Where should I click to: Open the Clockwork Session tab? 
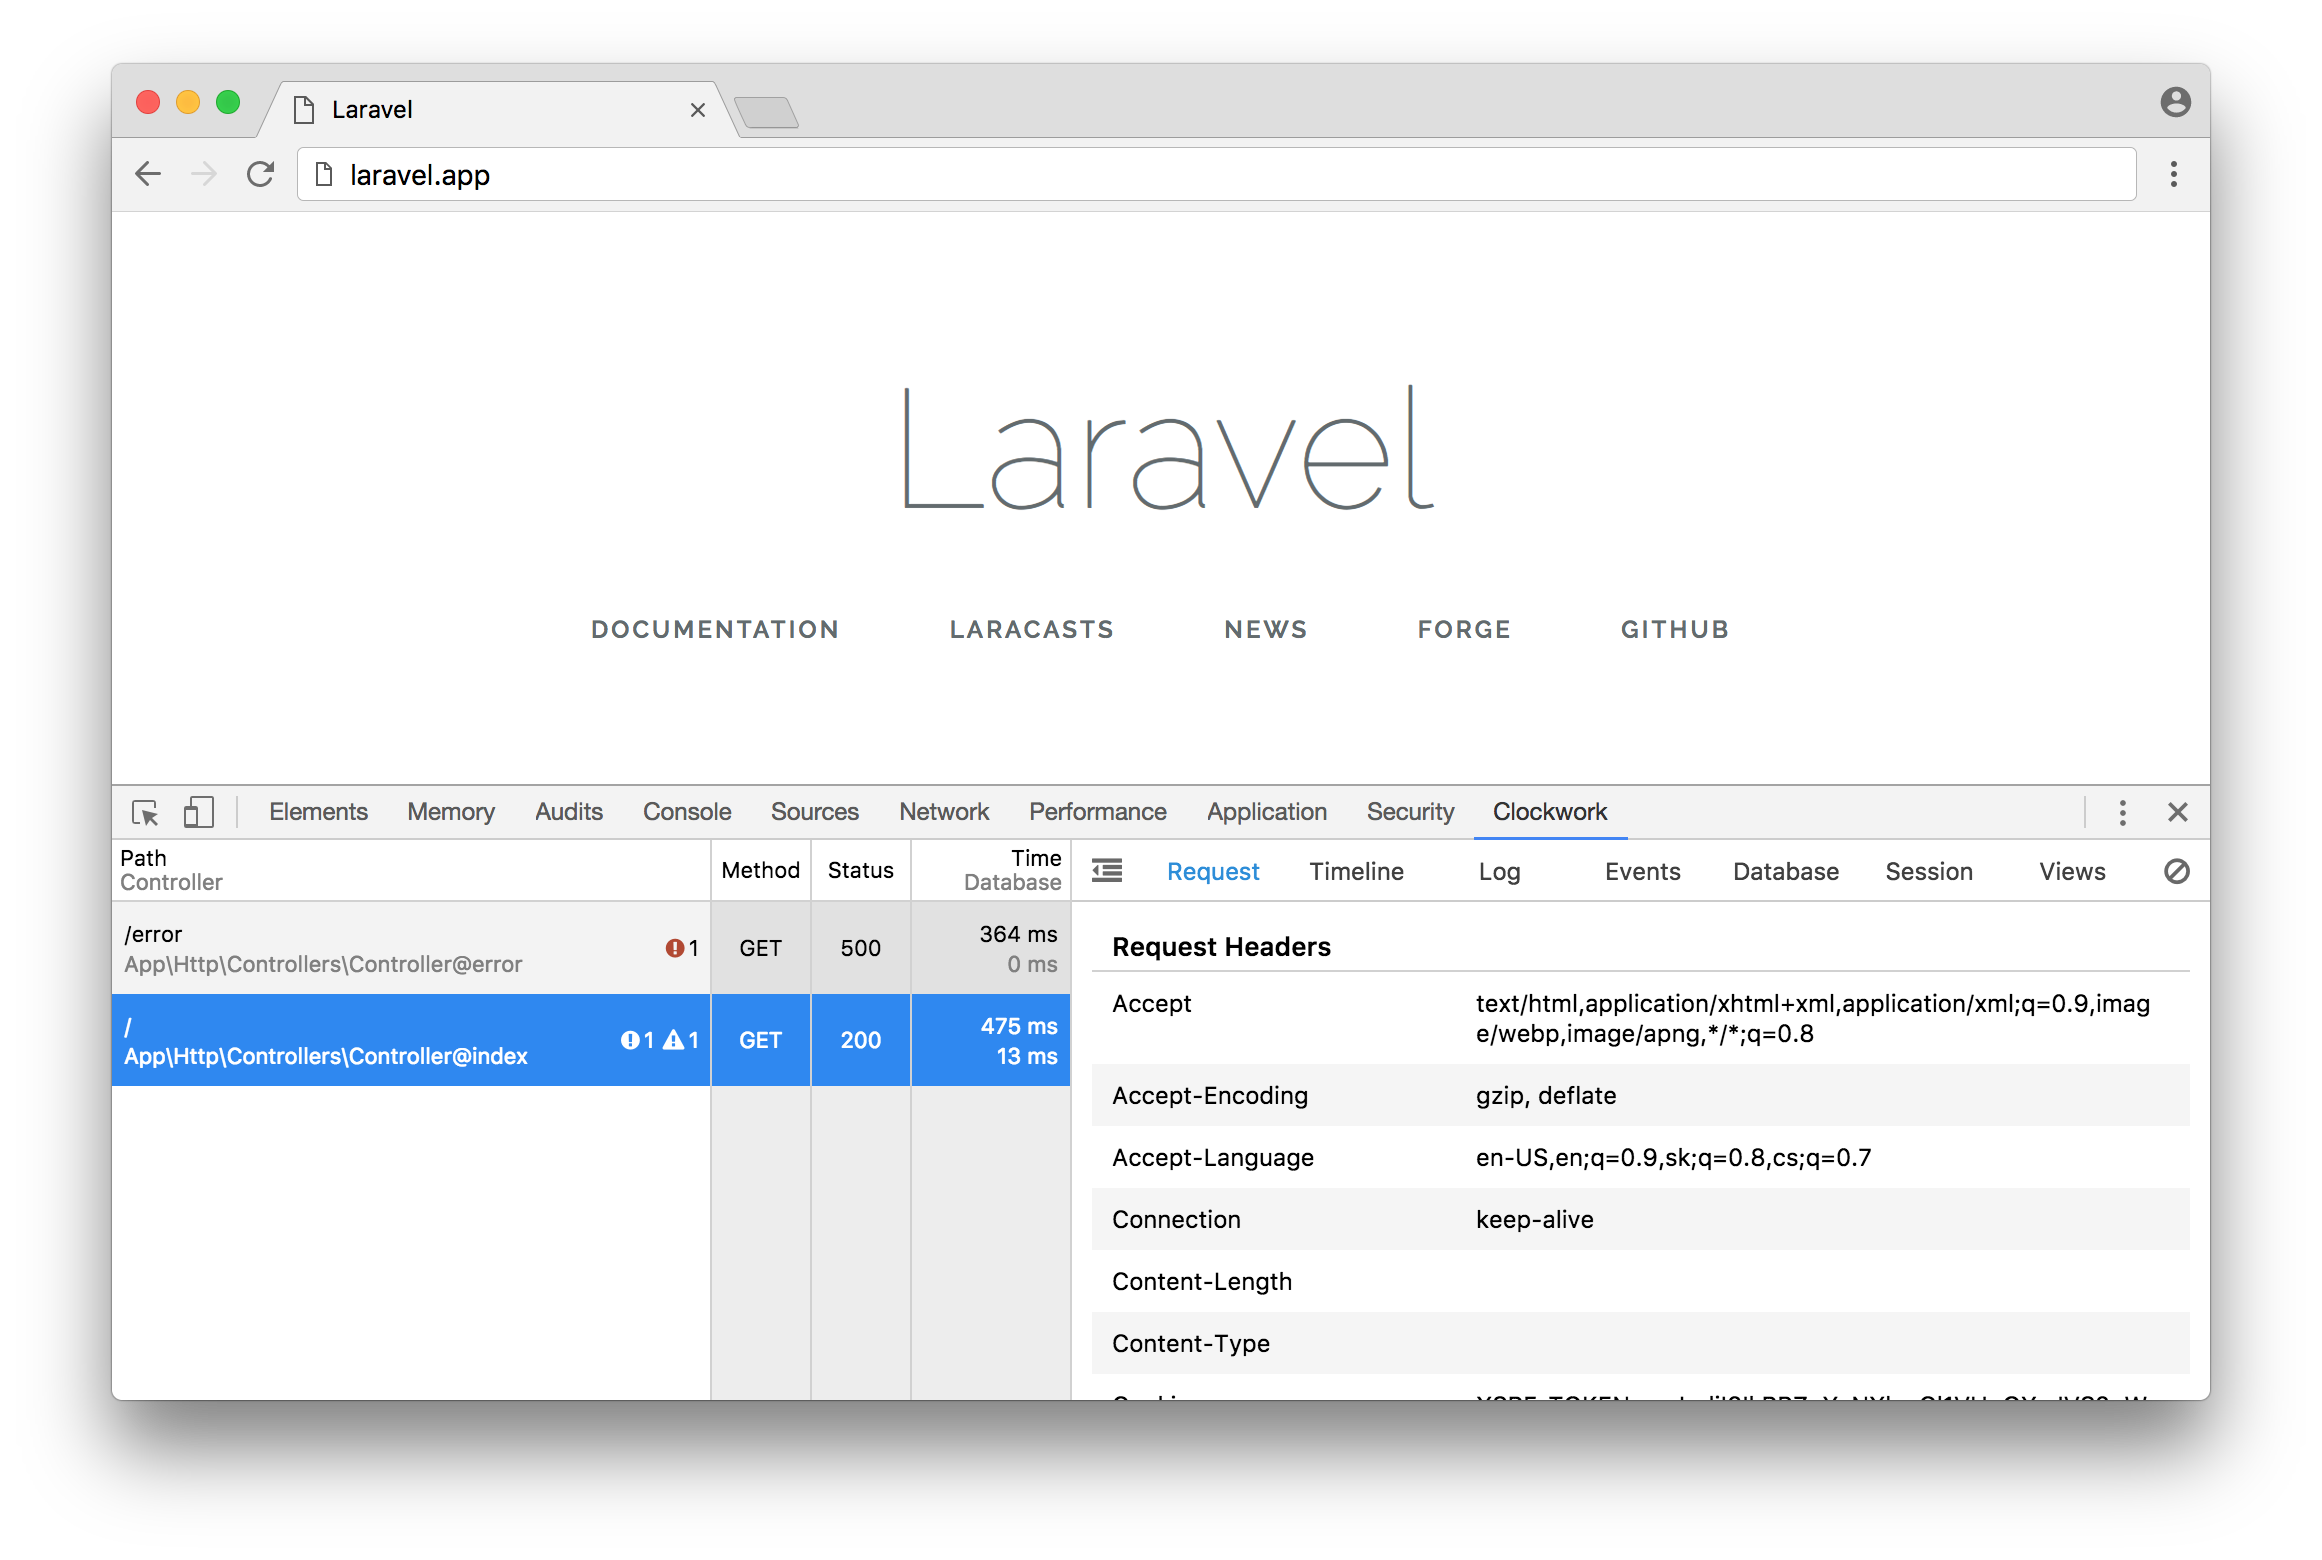pyautogui.click(x=1928, y=871)
